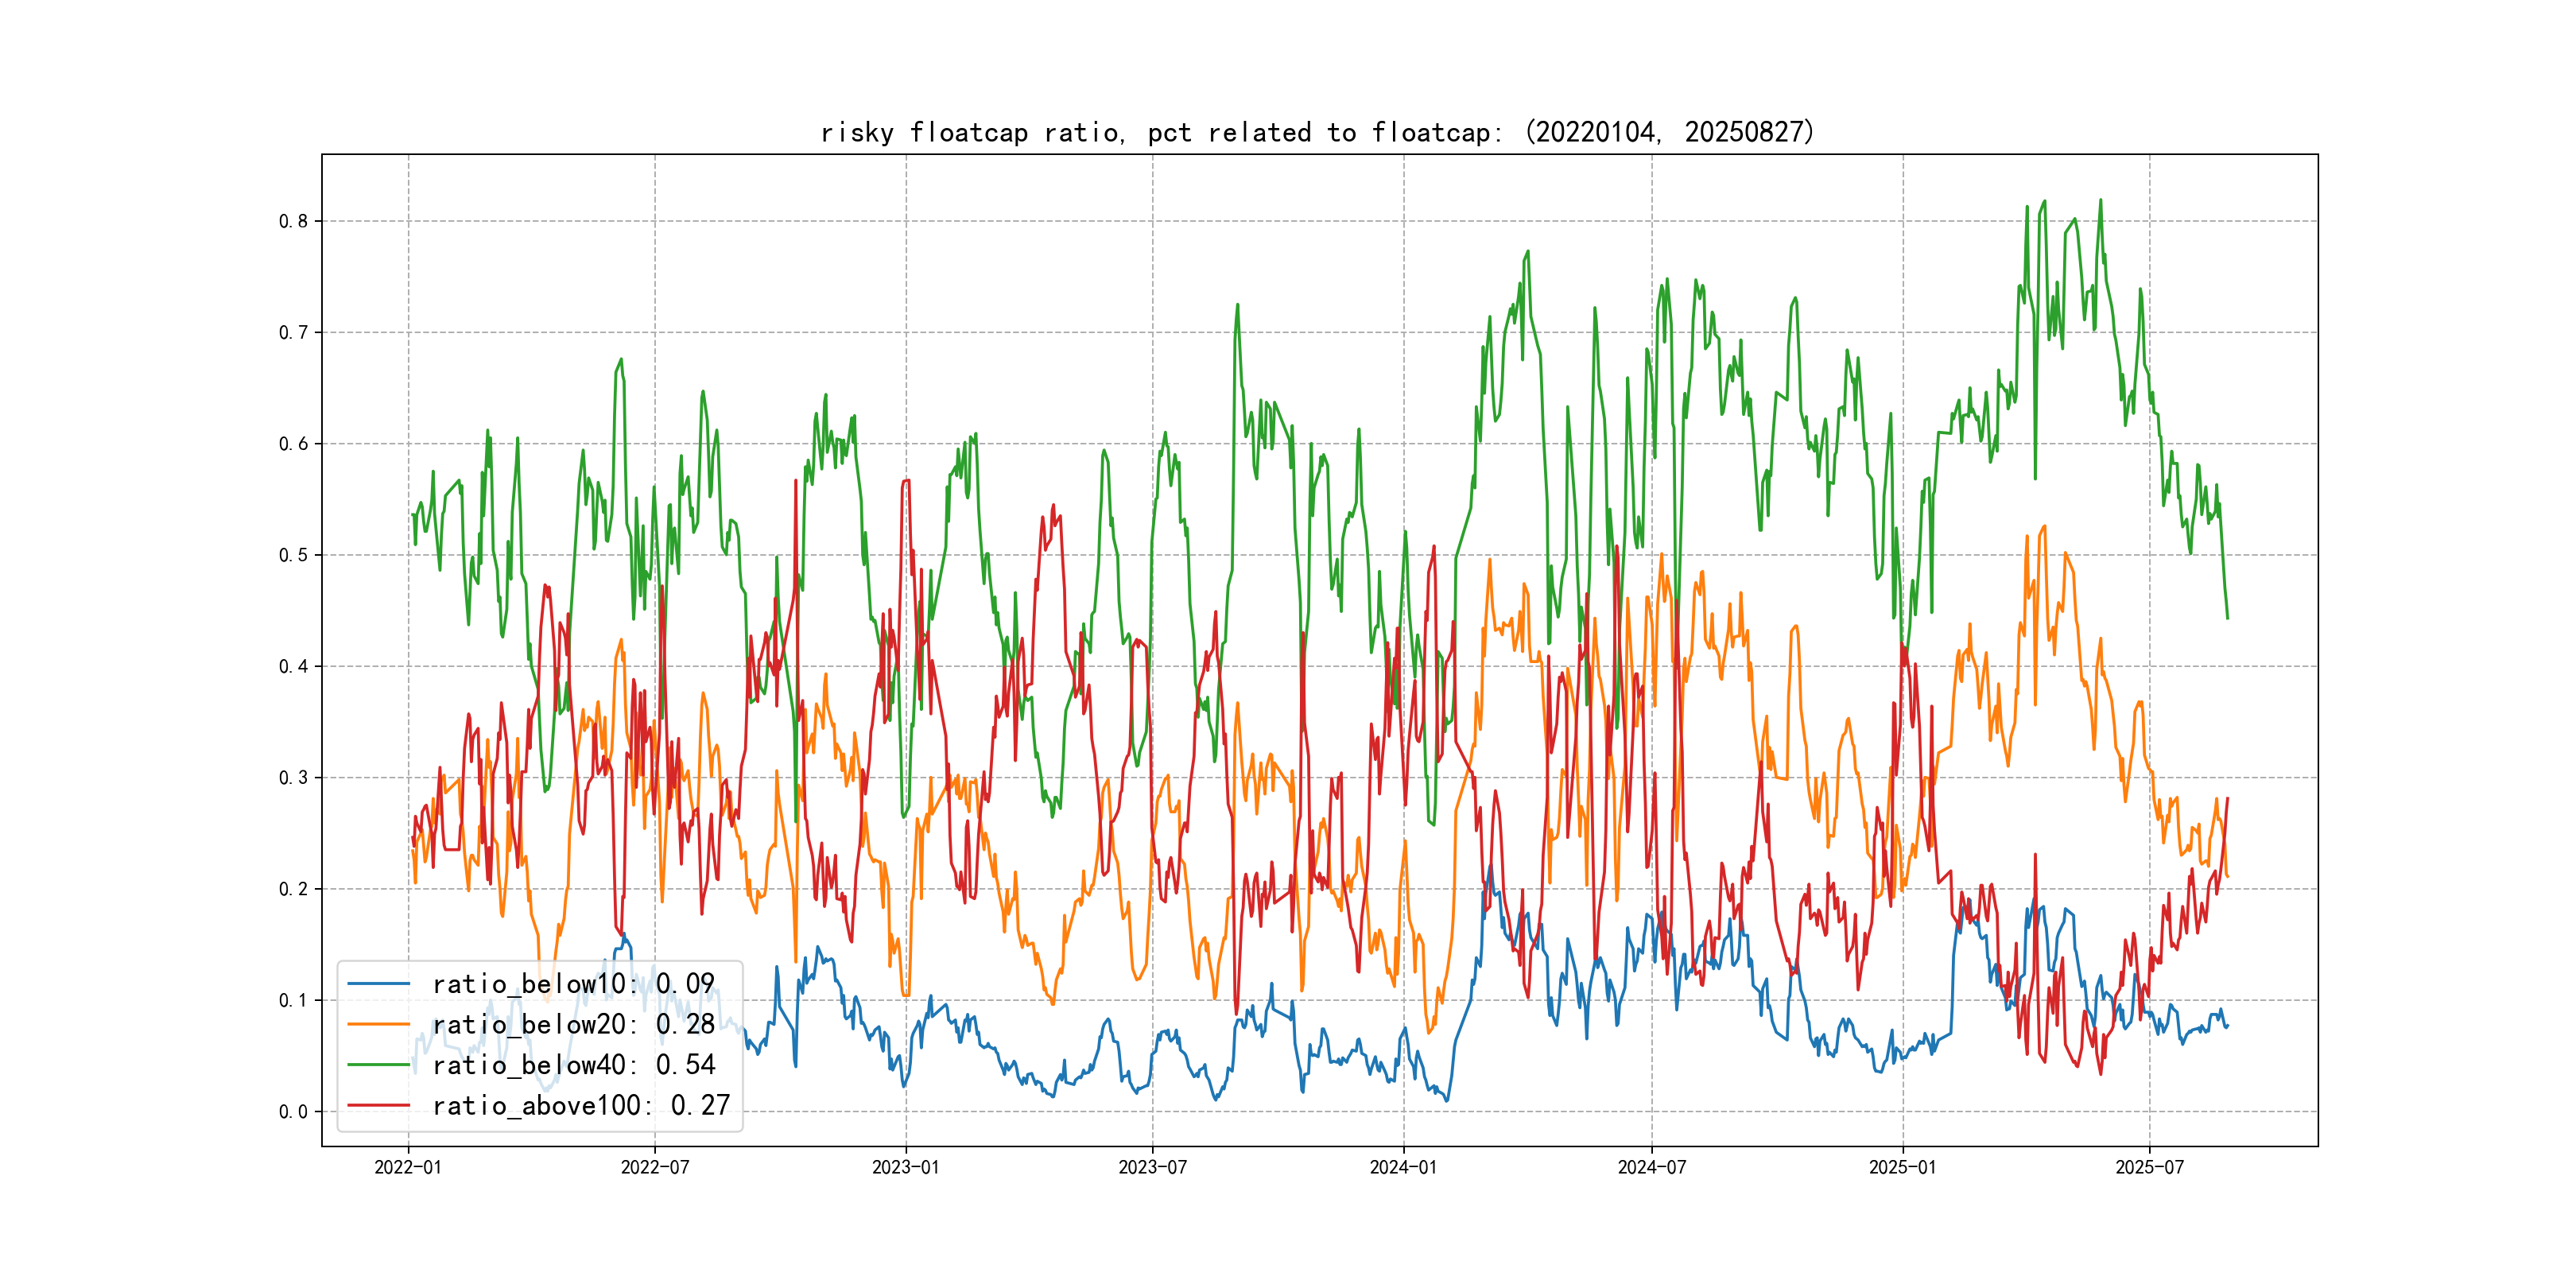Click the 0.8 y-axis tick label

point(293,221)
